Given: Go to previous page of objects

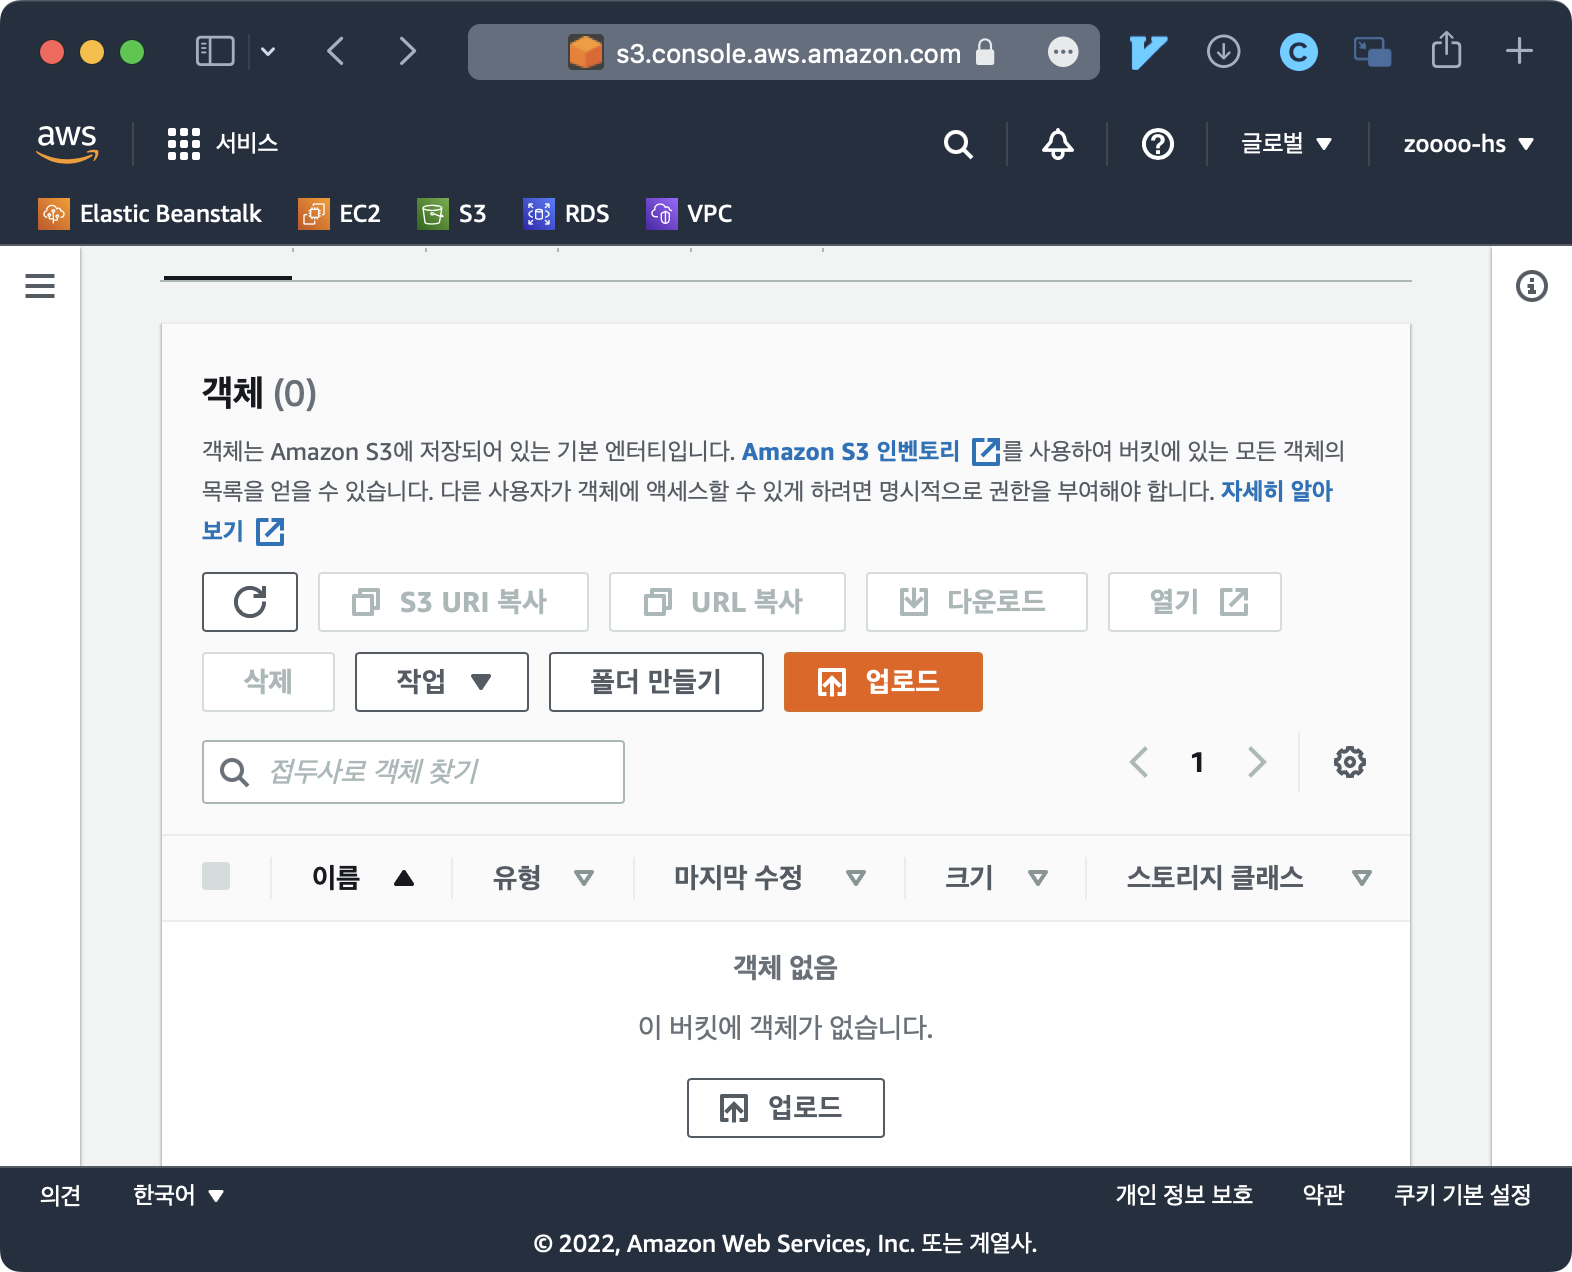Looking at the screenshot, I should click(1138, 762).
